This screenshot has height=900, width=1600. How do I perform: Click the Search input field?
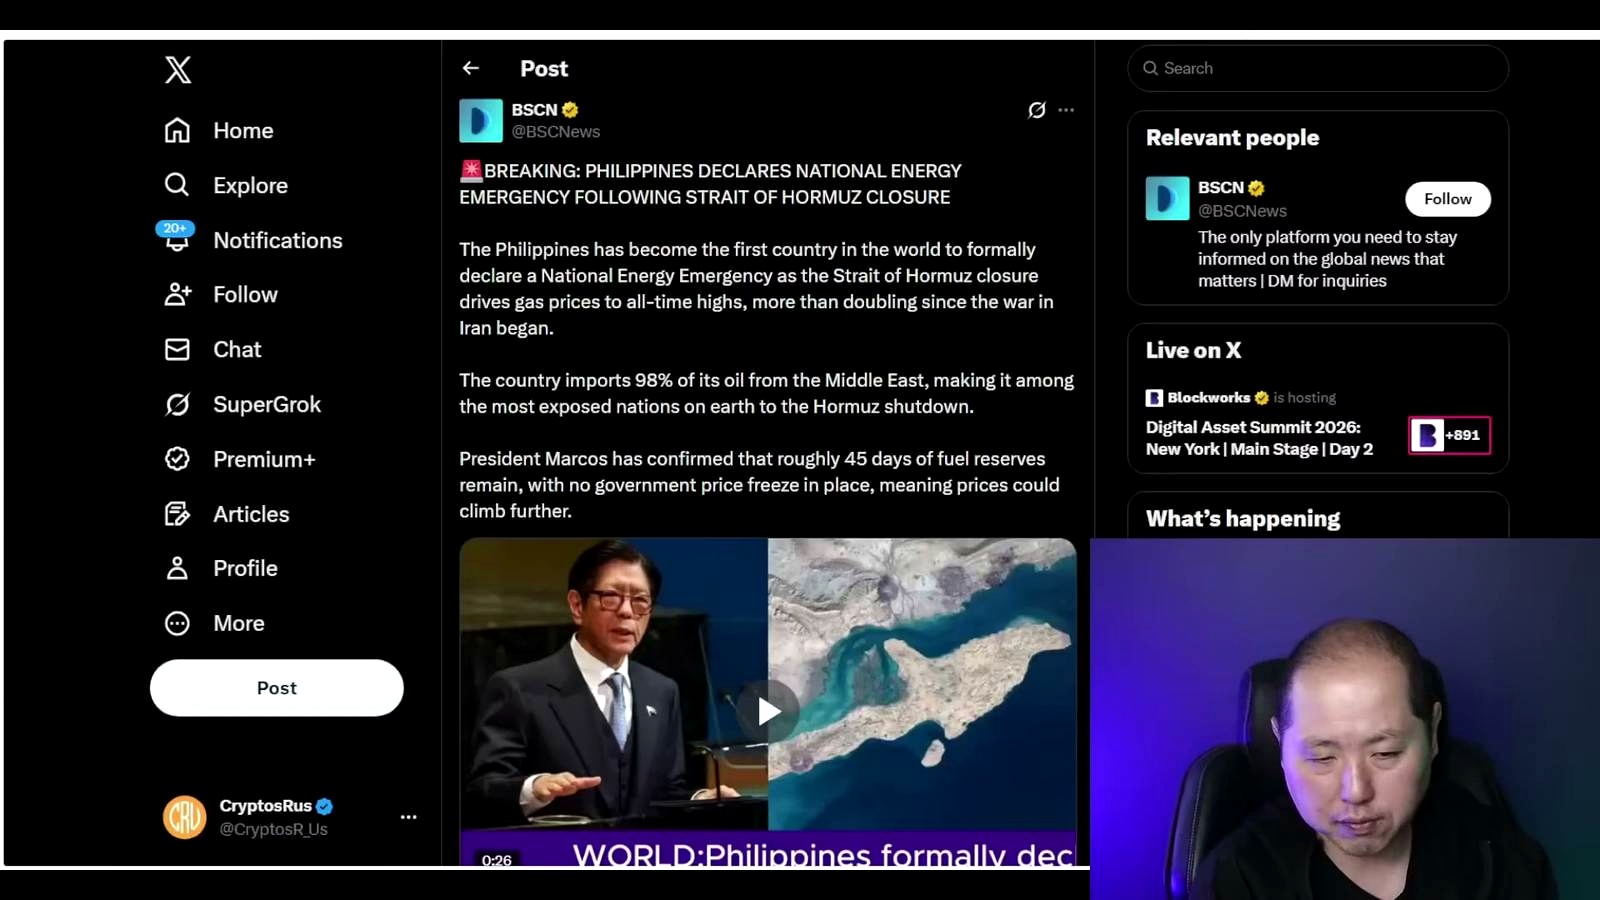[1318, 68]
